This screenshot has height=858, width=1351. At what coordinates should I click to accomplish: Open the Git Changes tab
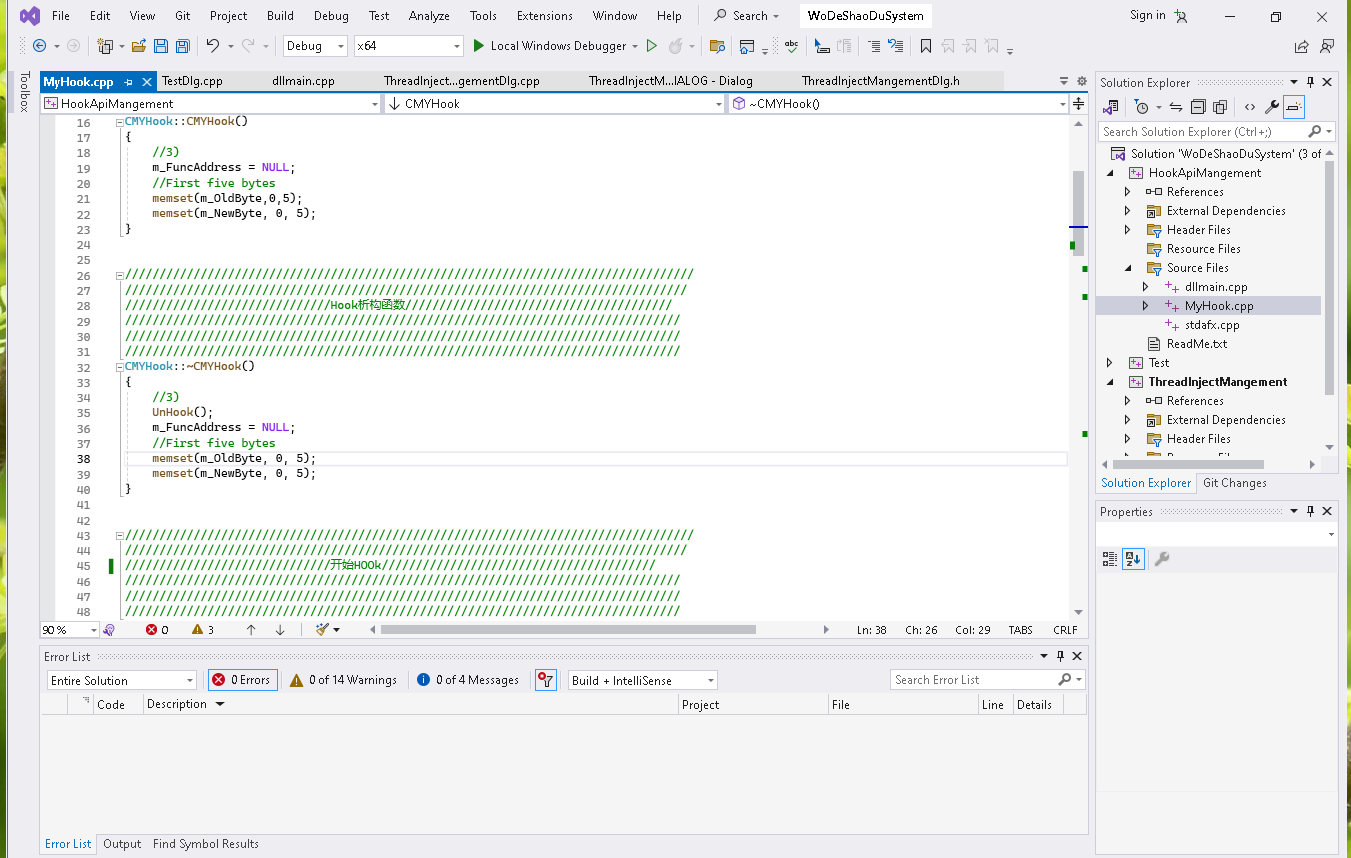[x=1234, y=483]
